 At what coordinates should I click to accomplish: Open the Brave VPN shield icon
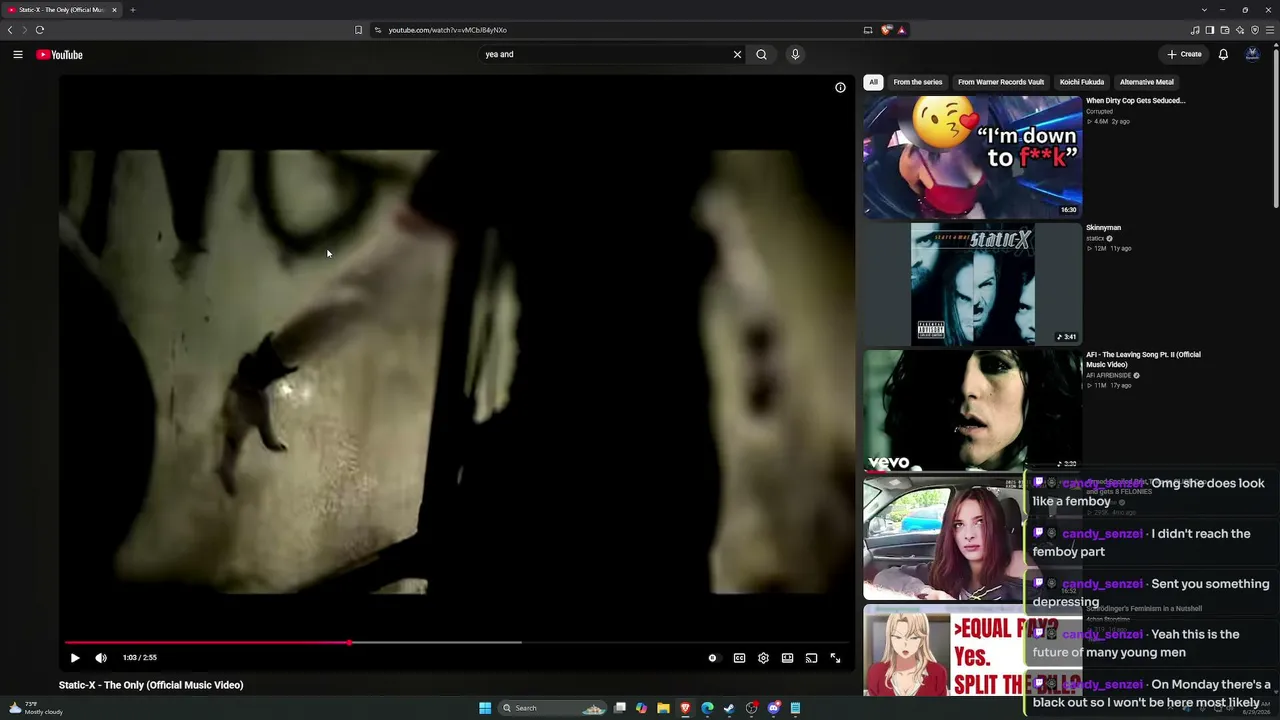pos(1255,30)
